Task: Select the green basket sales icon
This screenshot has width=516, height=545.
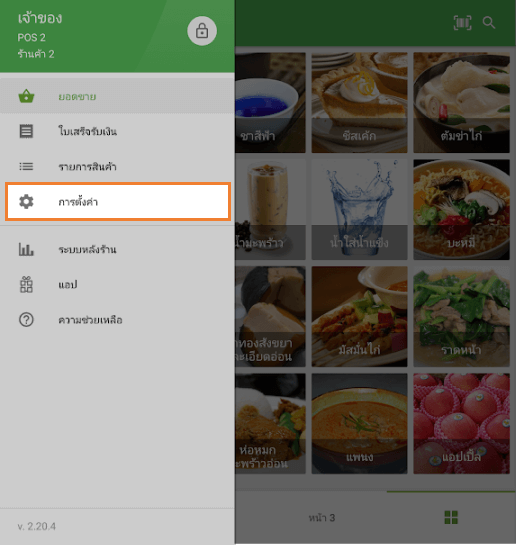Action: point(26,96)
